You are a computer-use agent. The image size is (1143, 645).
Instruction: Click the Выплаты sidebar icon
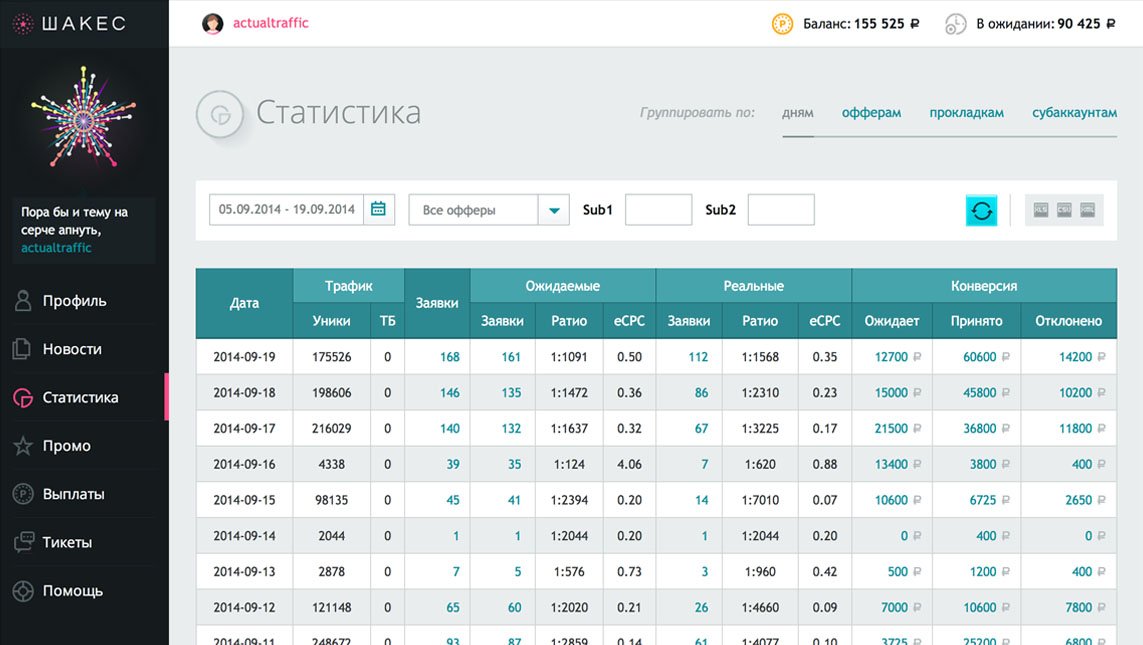click(23, 494)
